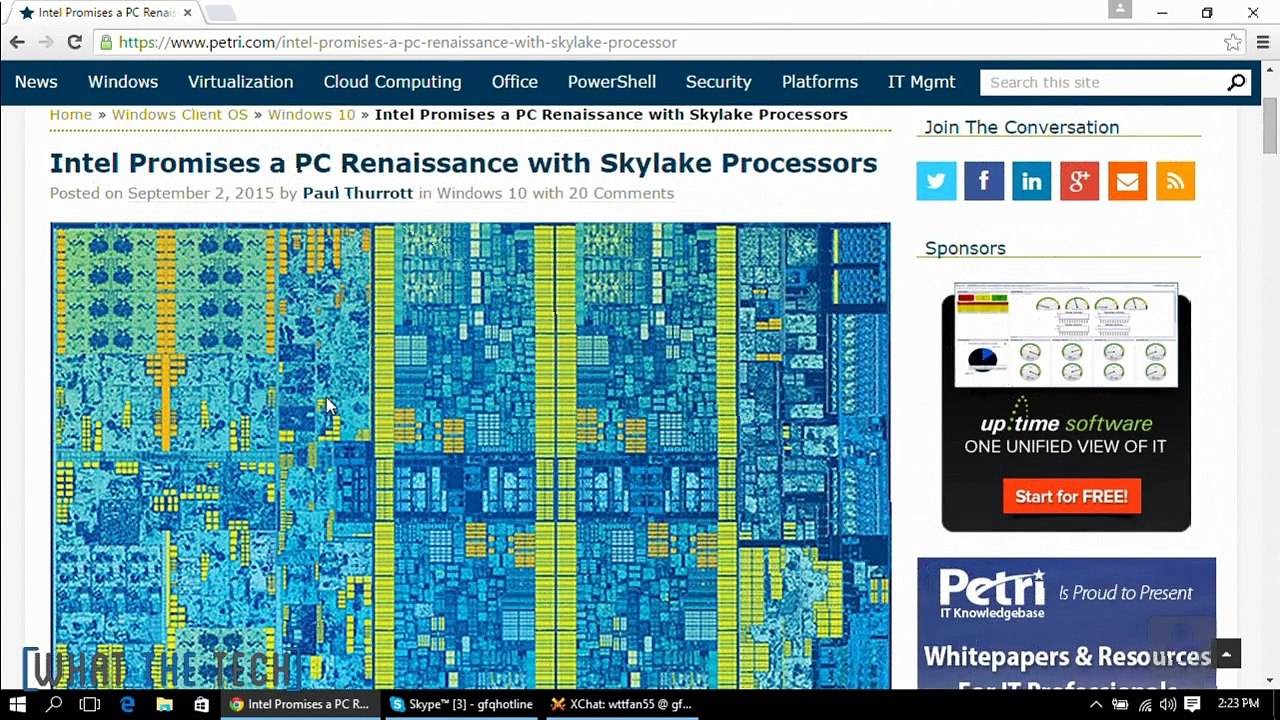Select Chrome Intel Promises taskbar button

pyautogui.click(x=300, y=704)
